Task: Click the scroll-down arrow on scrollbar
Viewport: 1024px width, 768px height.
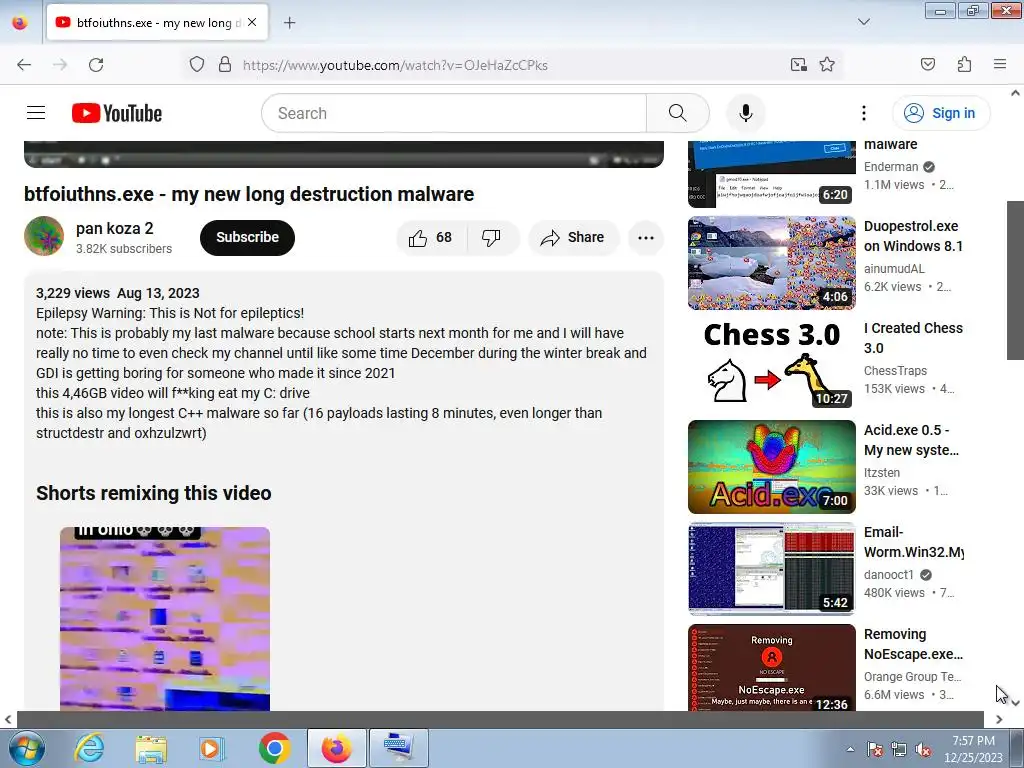Action: pyautogui.click(x=1015, y=703)
